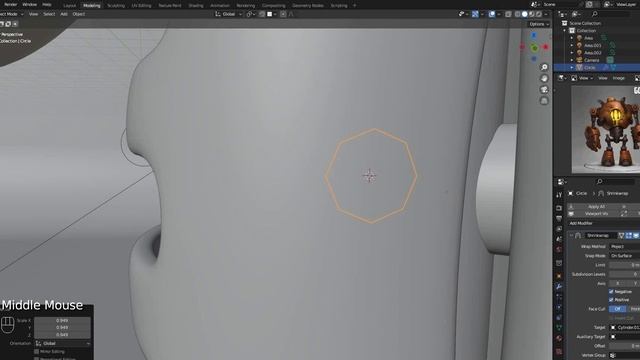This screenshot has height=360, width=640.
Task: Open the Options dropdown in viewport
Action: 539,24
